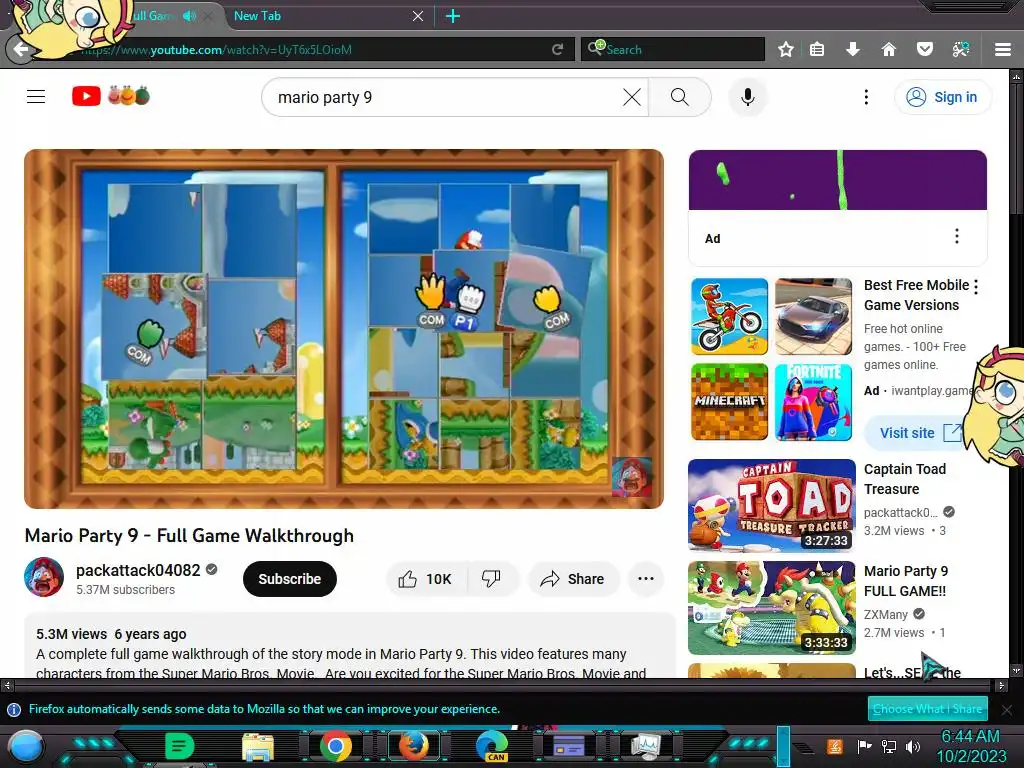Image resolution: width=1024 pixels, height=768 pixels.
Task: Open Best Free Mobile Game Versions ad title
Action: point(916,295)
